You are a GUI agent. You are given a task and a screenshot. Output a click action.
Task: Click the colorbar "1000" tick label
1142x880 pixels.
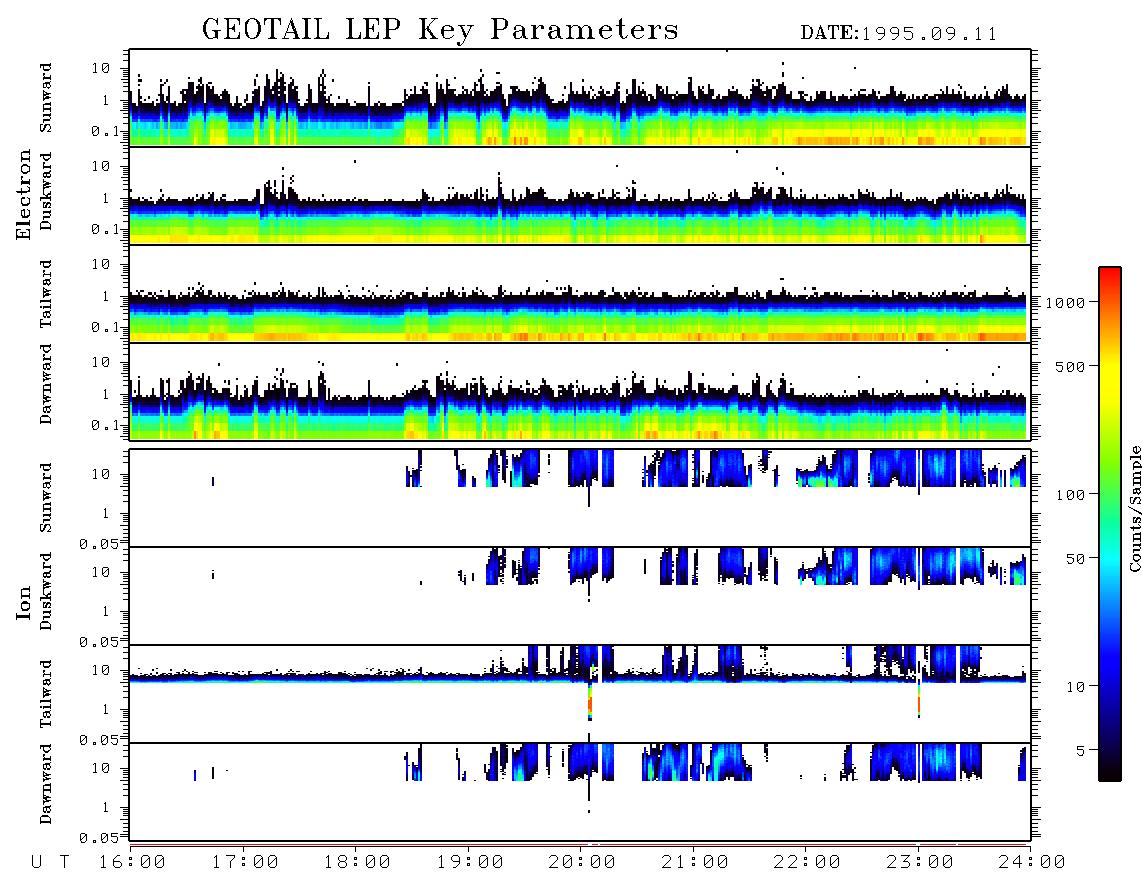tap(1065, 303)
